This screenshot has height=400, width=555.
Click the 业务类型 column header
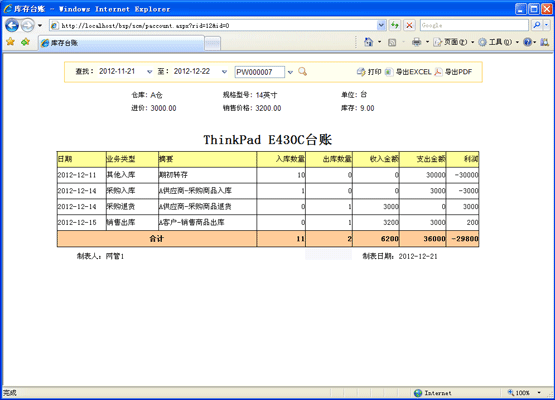(132, 159)
